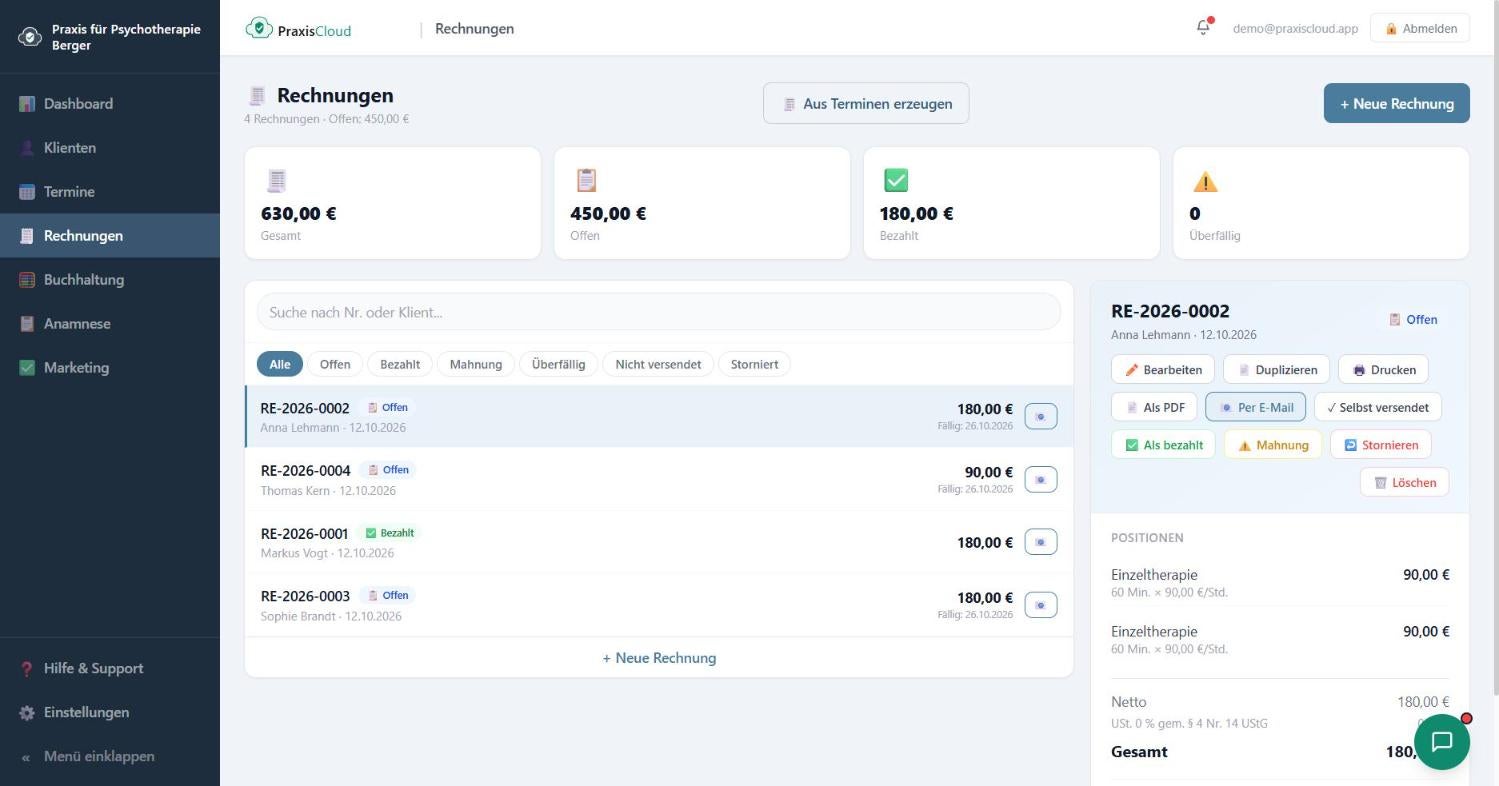Filter invoices by Nicht versendet

[658, 364]
